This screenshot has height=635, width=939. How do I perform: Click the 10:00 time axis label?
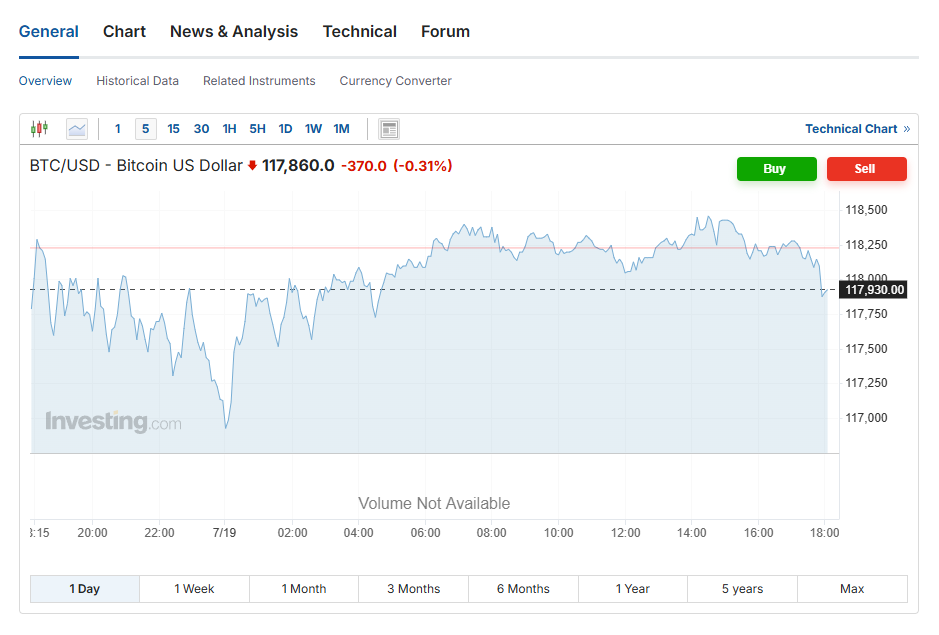[x=559, y=533]
